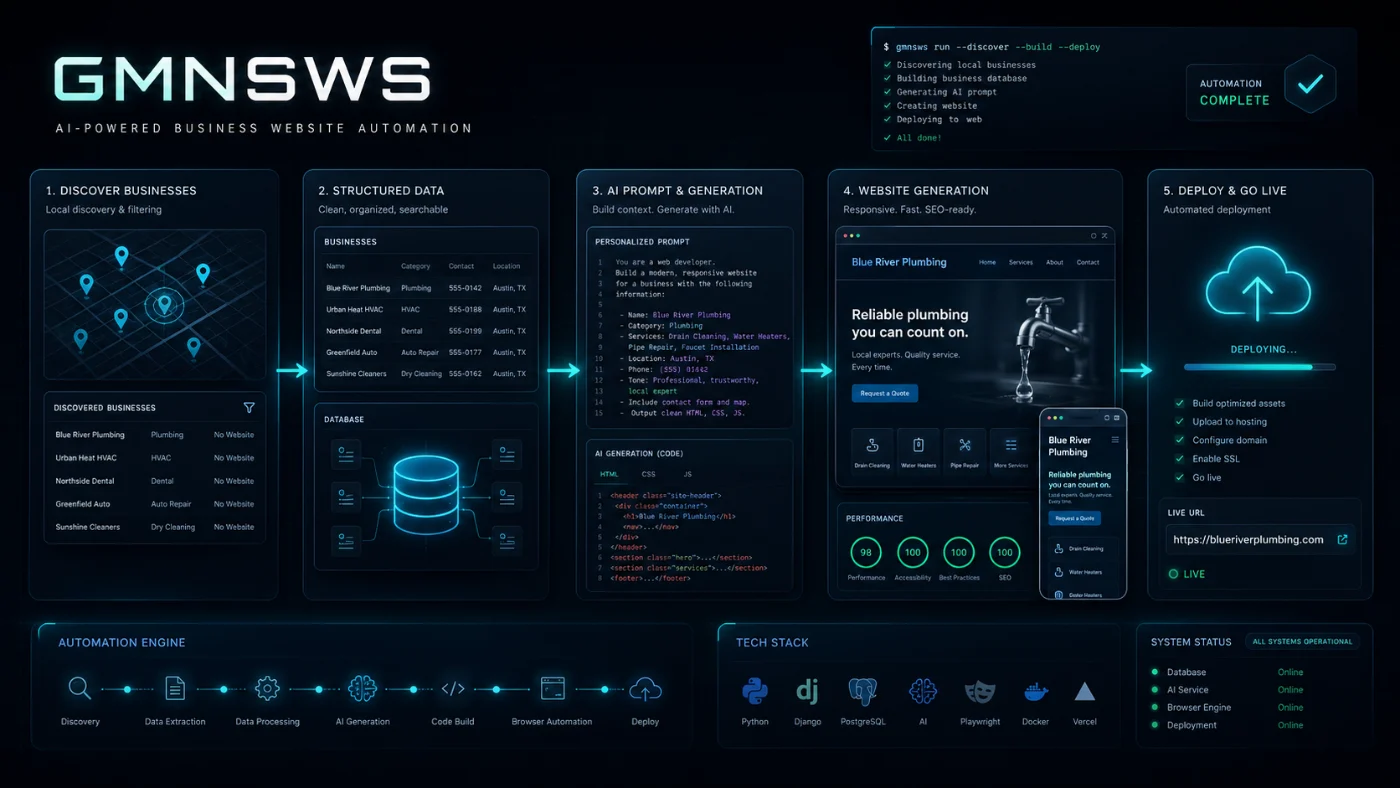Click the Vercel triangle logo
The height and width of the screenshot is (788, 1400).
(x=1084, y=692)
